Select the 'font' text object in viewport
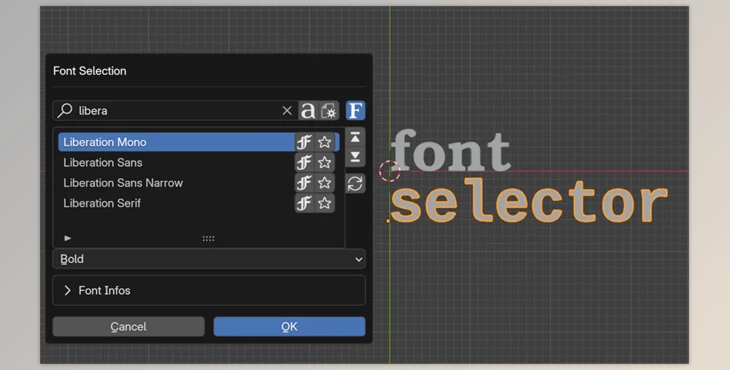This screenshot has width=730, height=370. tap(451, 150)
